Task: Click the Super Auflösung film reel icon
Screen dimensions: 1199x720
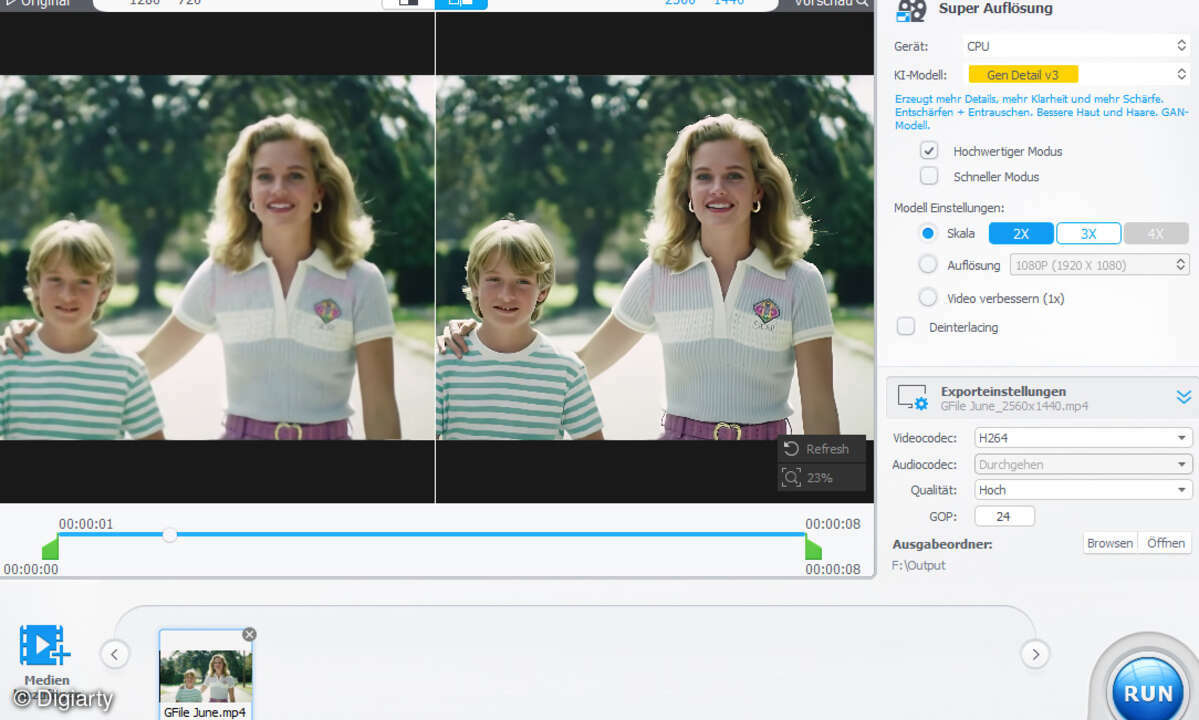Action: pyautogui.click(x=911, y=10)
